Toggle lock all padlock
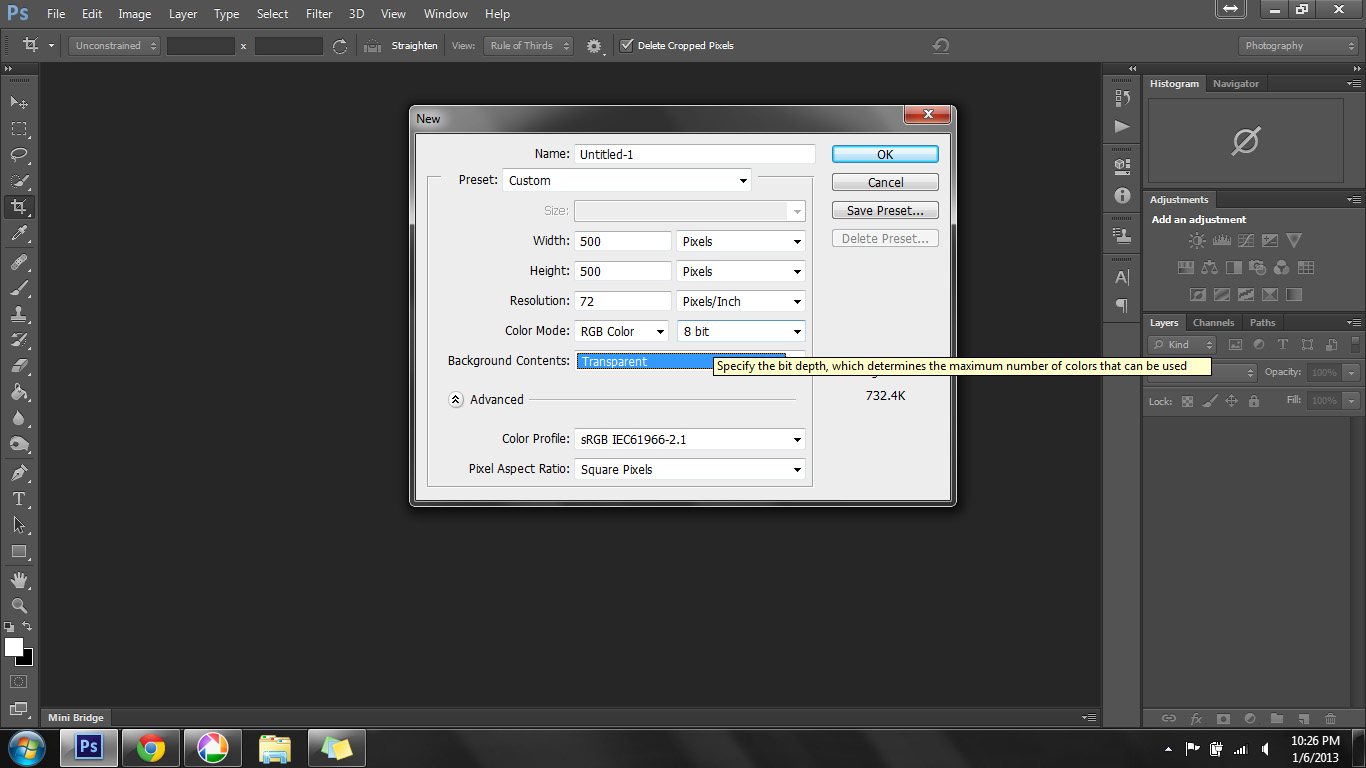 [1254, 401]
